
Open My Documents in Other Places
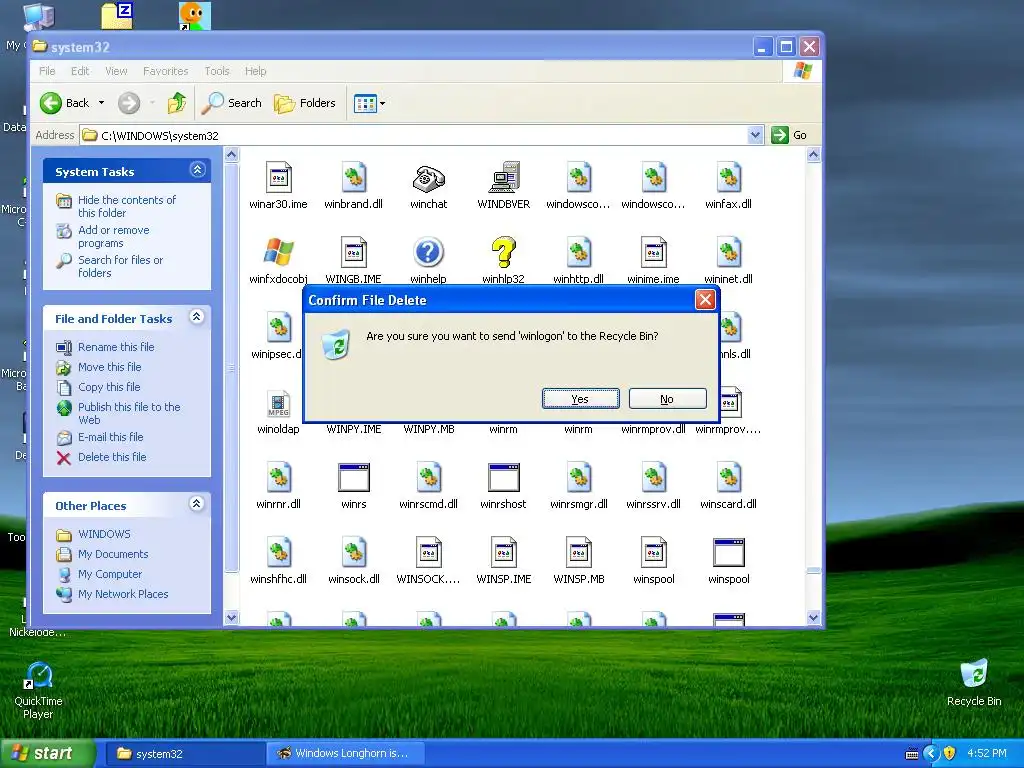click(x=113, y=554)
